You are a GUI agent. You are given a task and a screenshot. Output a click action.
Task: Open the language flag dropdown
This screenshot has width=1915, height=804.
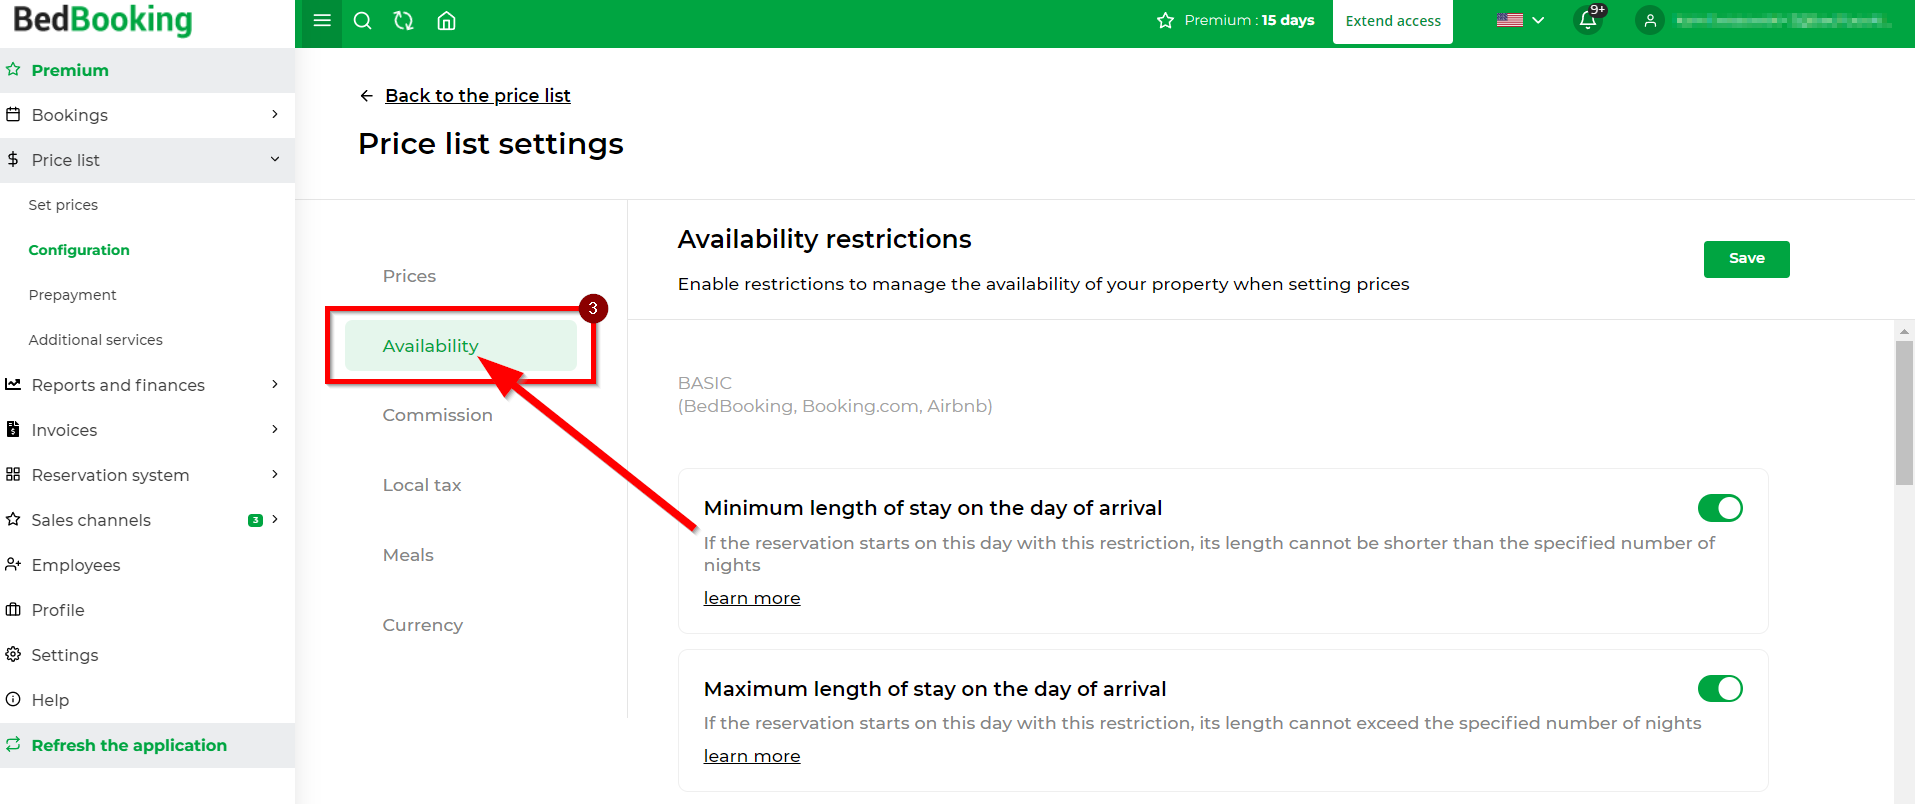pos(1520,21)
